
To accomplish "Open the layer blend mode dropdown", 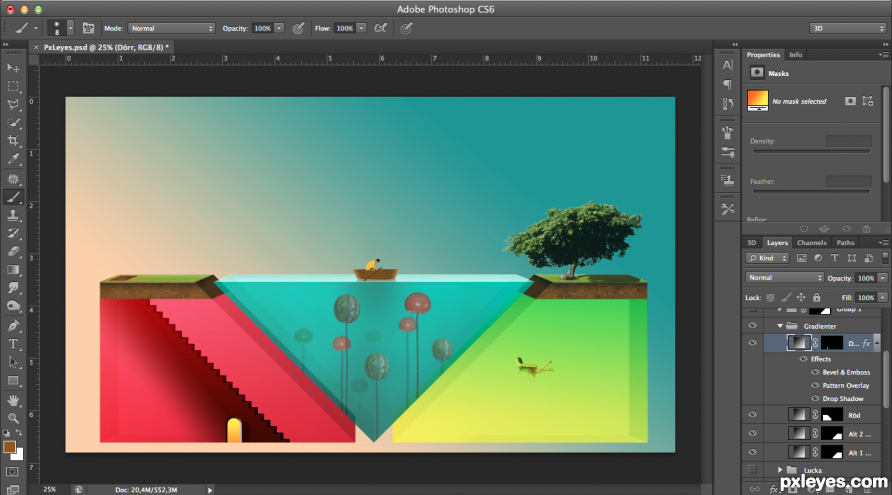I will click(x=784, y=278).
